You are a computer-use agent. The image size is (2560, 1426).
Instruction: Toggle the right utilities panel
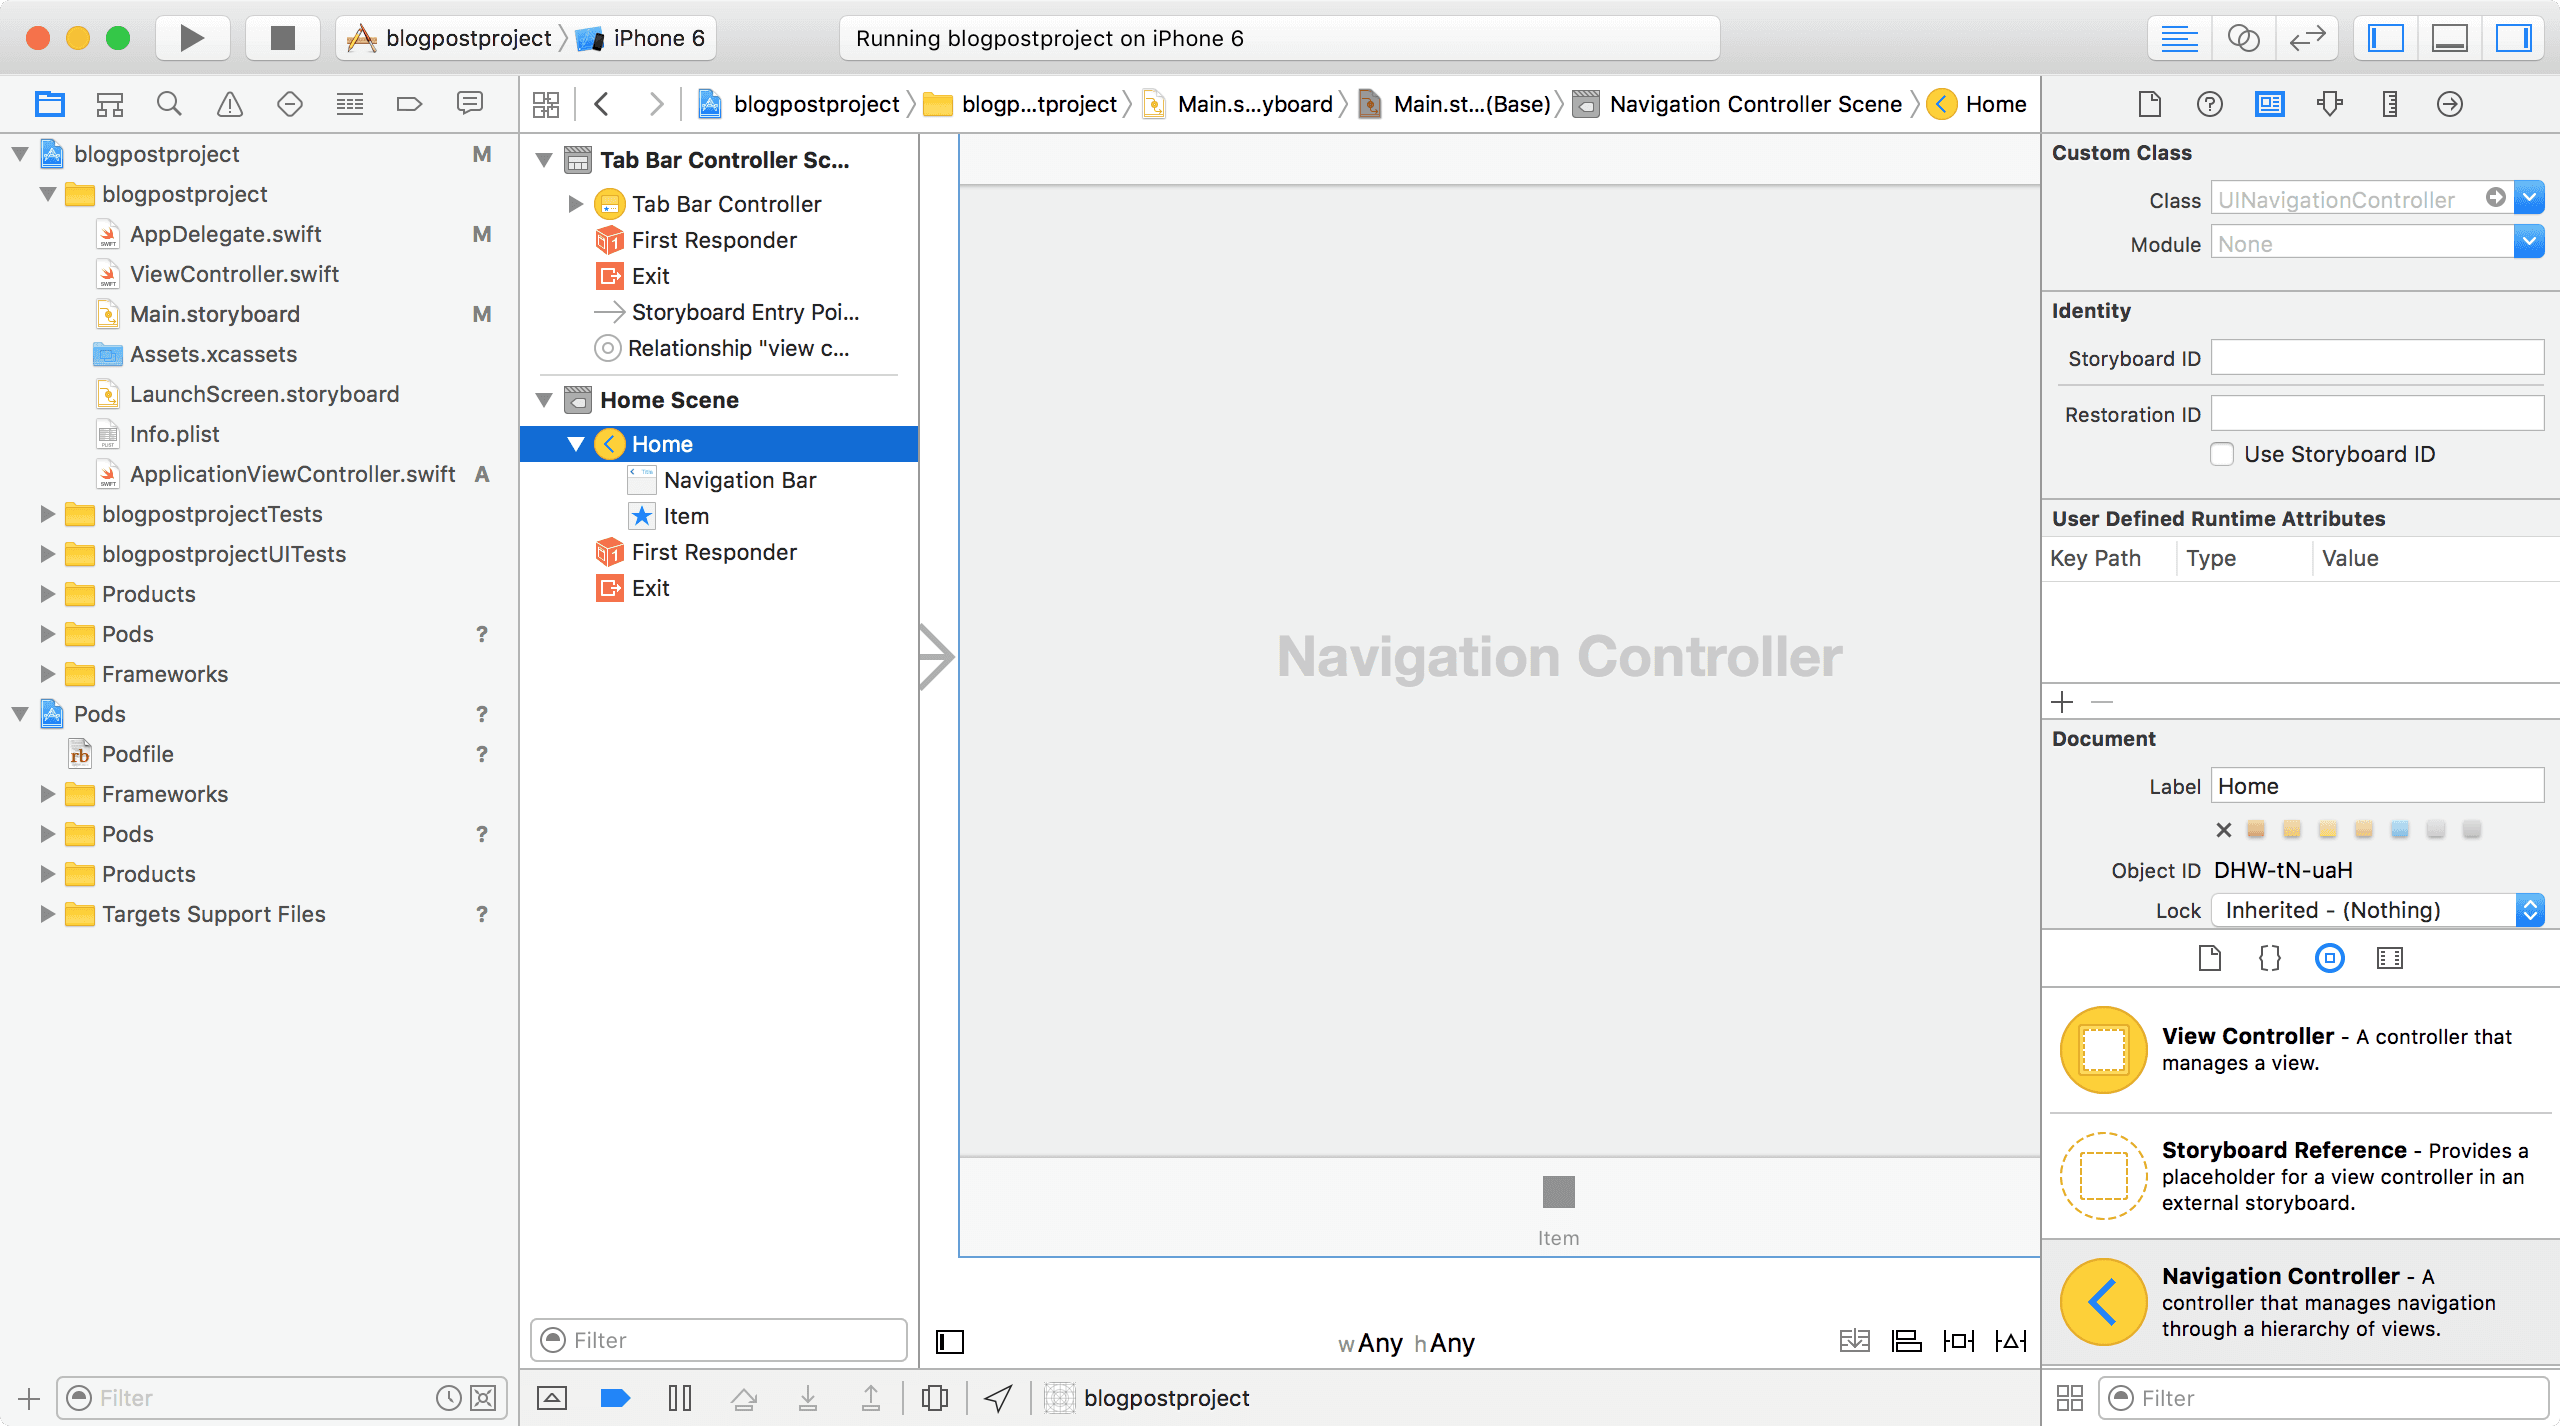coord(2513,38)
